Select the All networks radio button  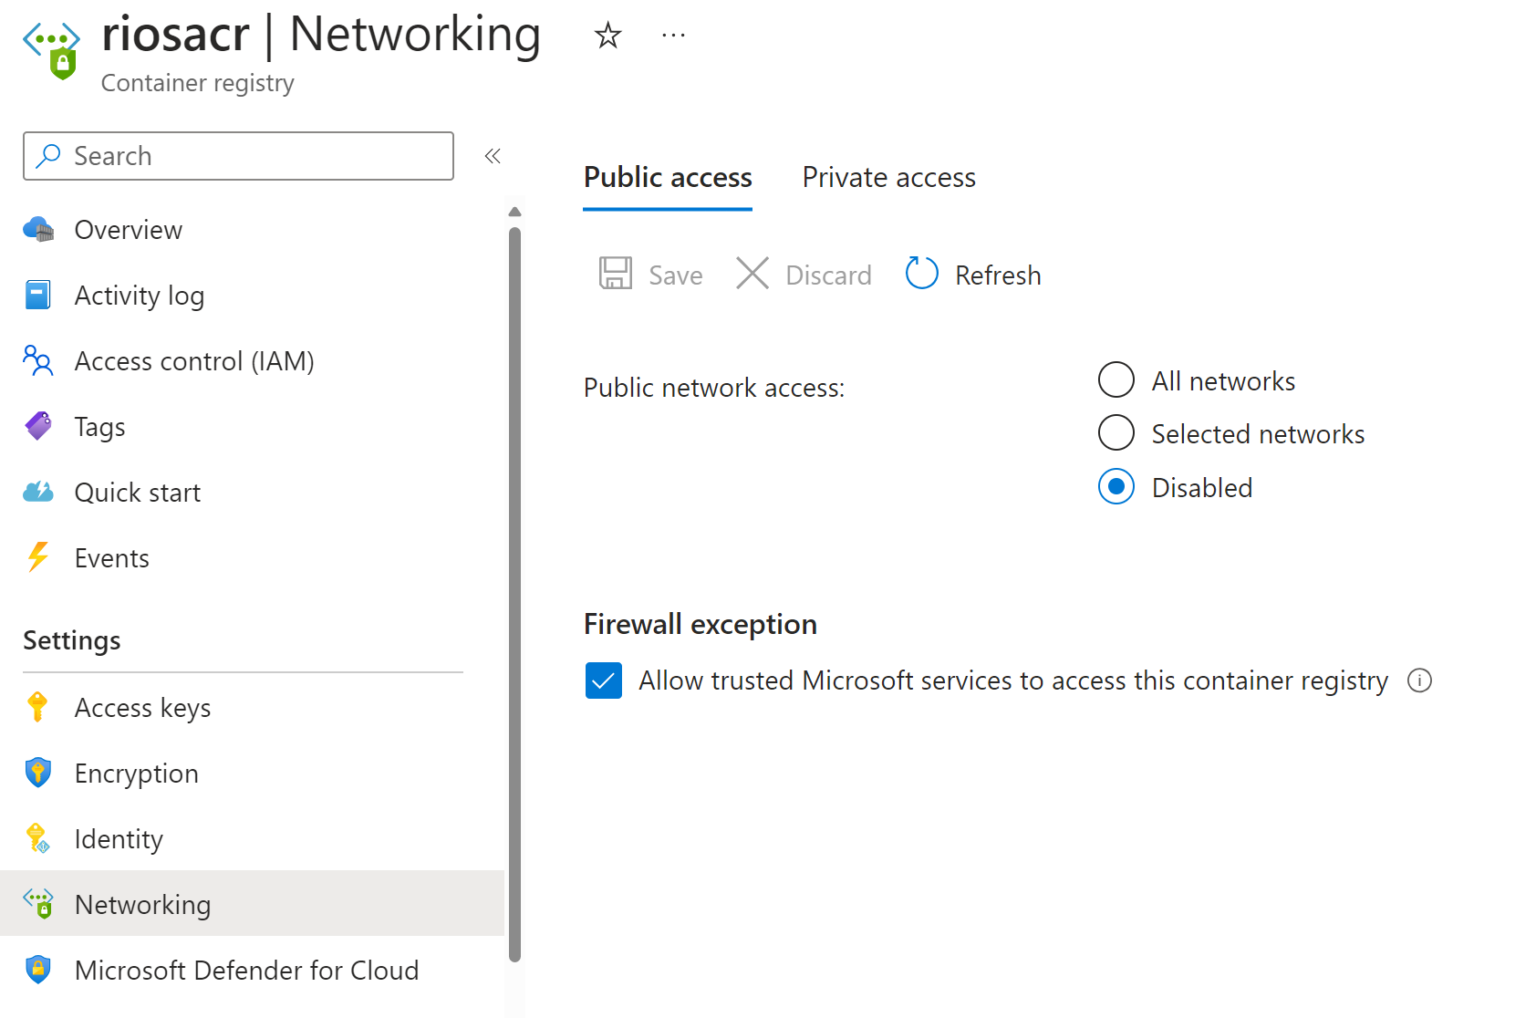[x=1116, y=380]
